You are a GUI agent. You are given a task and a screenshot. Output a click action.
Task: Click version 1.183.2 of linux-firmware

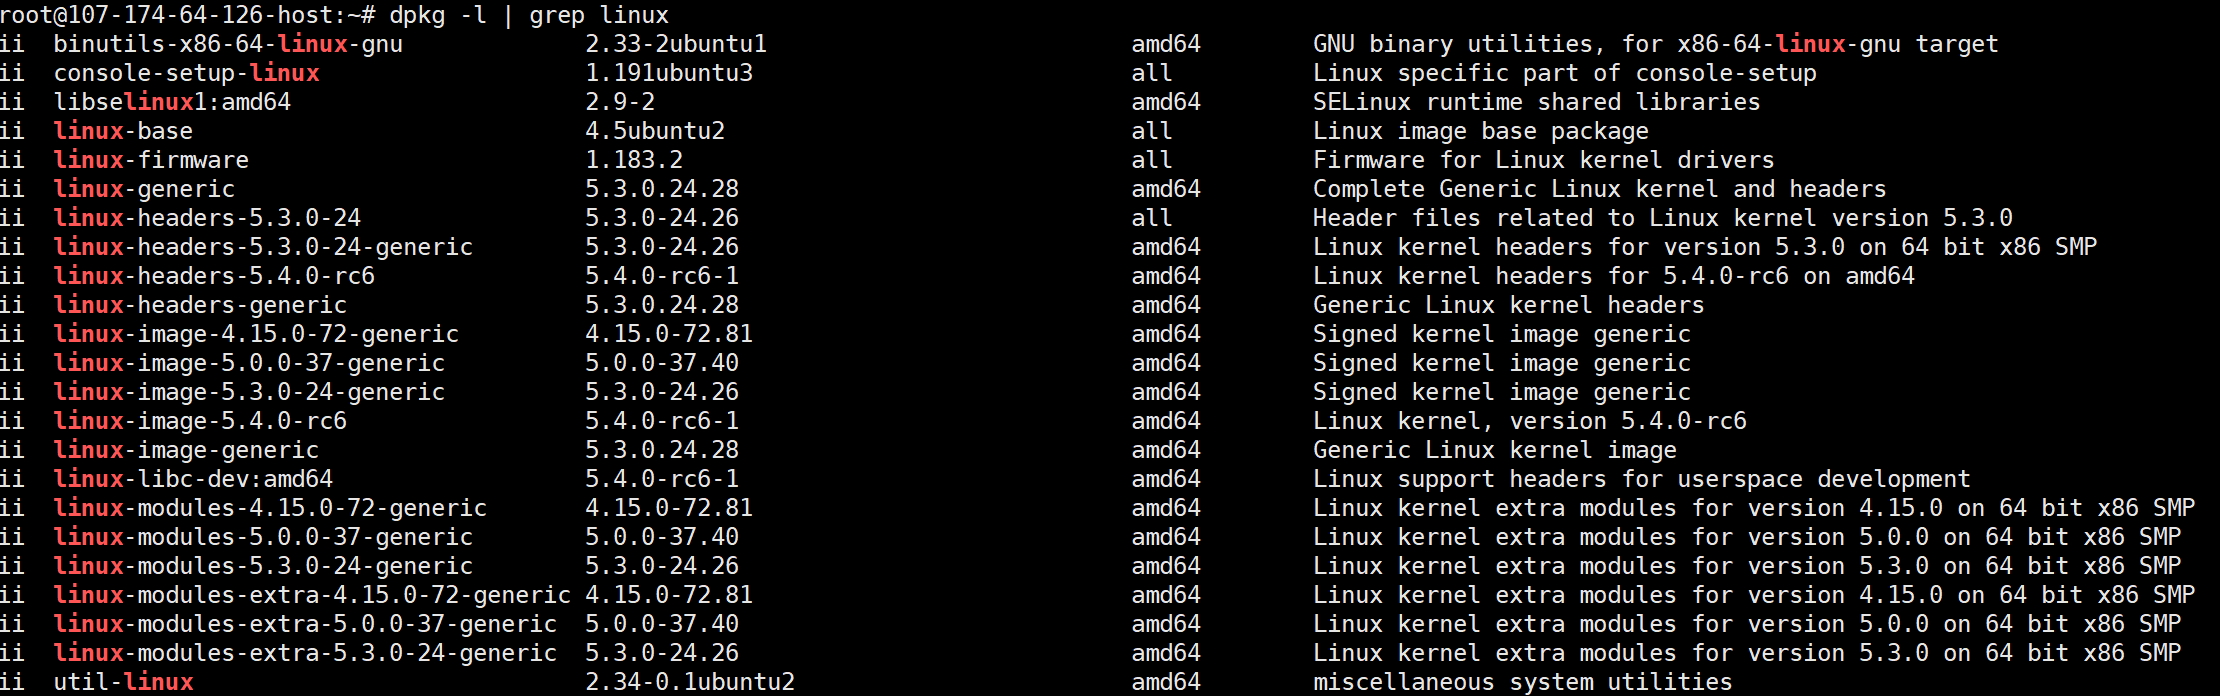tap(634, 160)
